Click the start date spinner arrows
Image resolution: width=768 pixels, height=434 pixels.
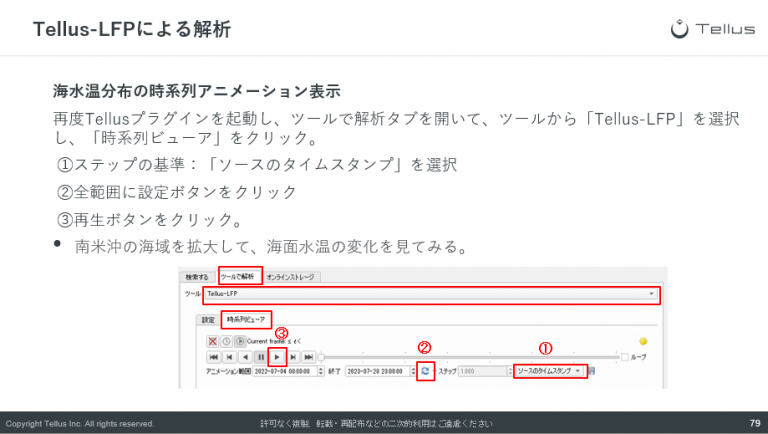click(321, 371)
